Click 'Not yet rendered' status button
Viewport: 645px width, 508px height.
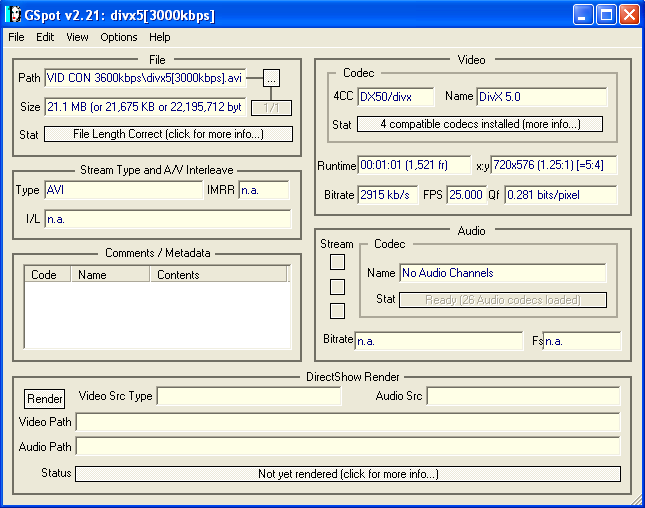click(348, 474)
